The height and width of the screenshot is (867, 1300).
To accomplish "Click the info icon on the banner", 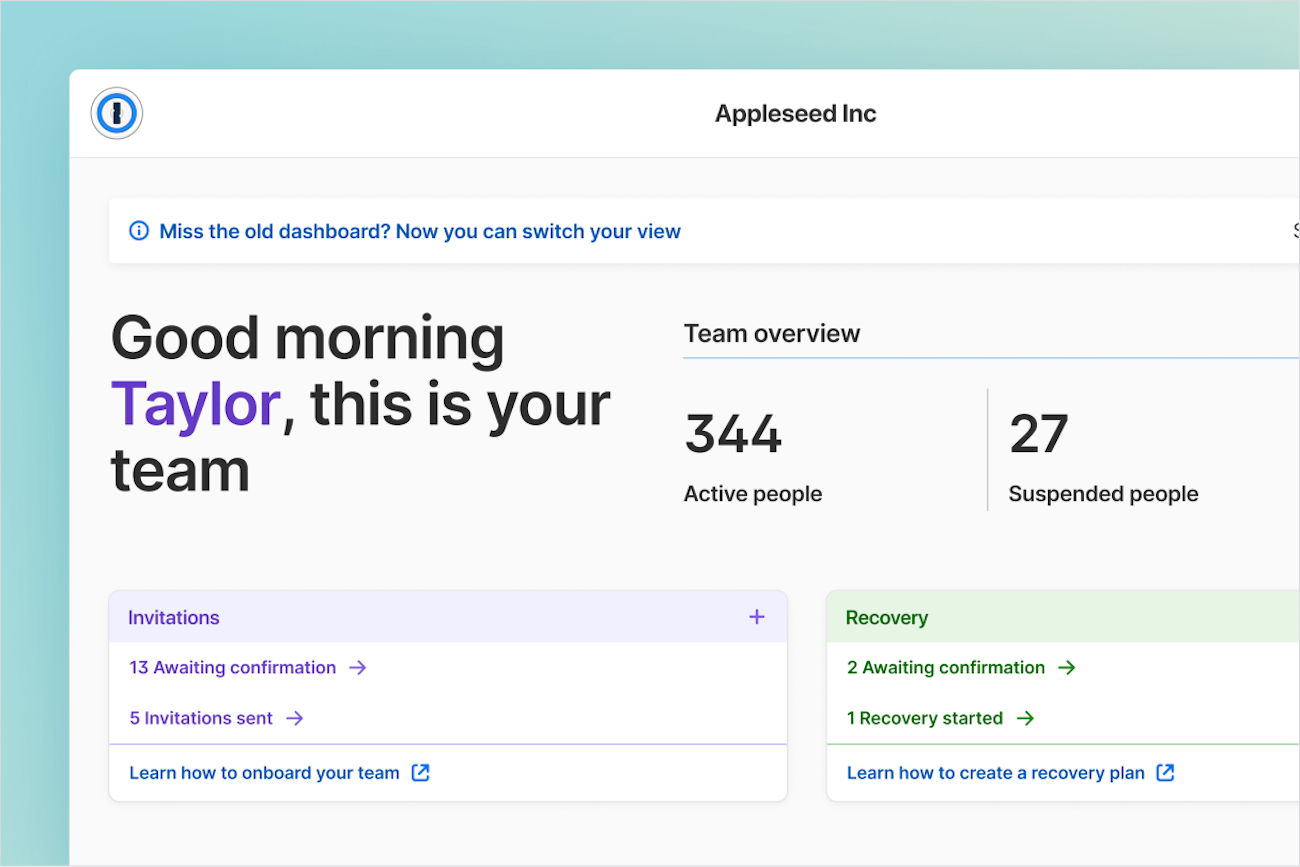I will click(x=138, y=231).
